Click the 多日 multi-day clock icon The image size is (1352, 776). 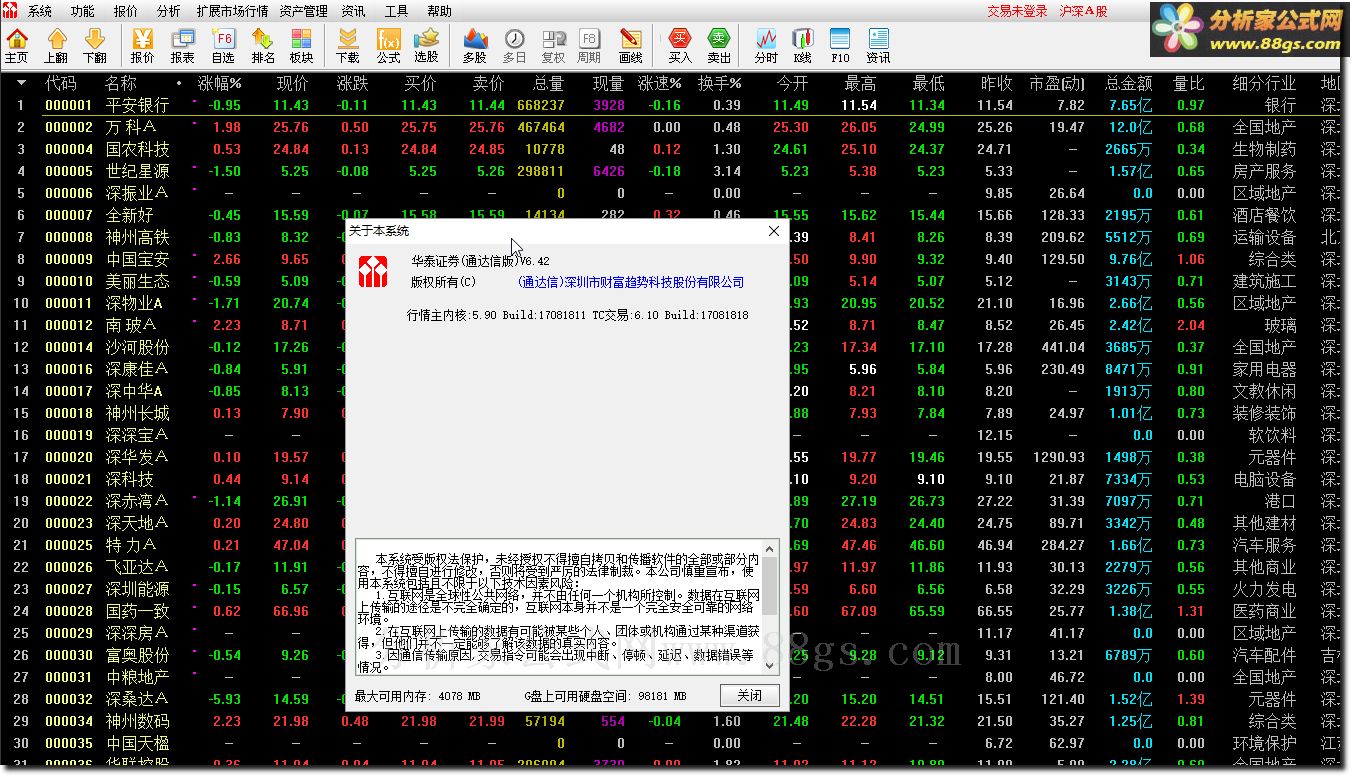(x=514, y=46)
